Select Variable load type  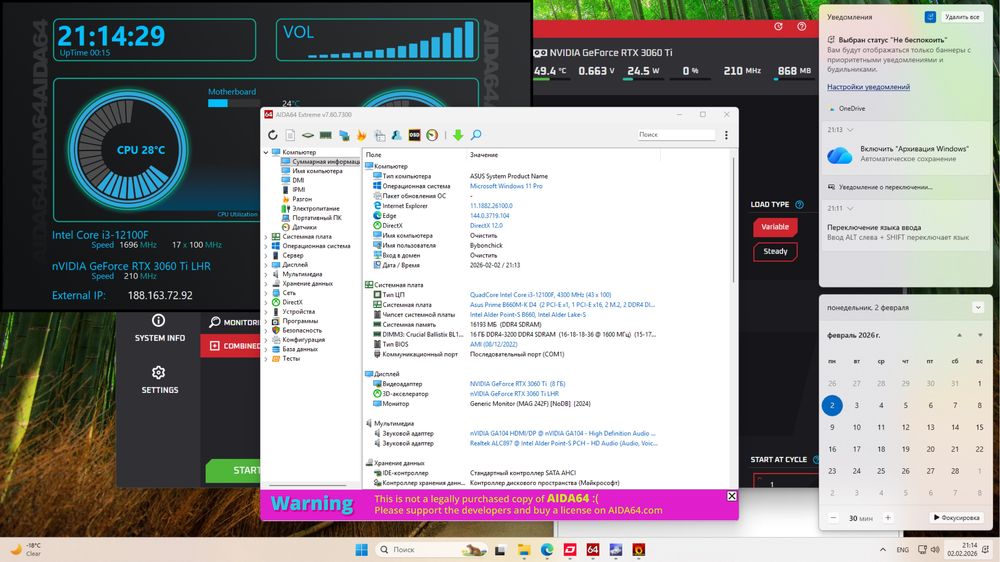tap(775, 227)
